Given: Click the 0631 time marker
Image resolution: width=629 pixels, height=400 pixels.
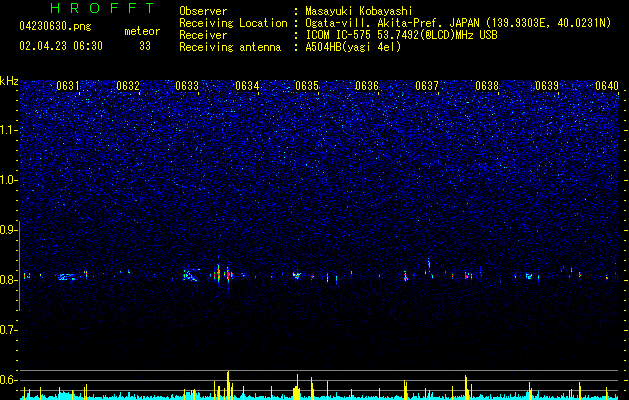Looking at the screenshot, I should [x=68, y=86].
